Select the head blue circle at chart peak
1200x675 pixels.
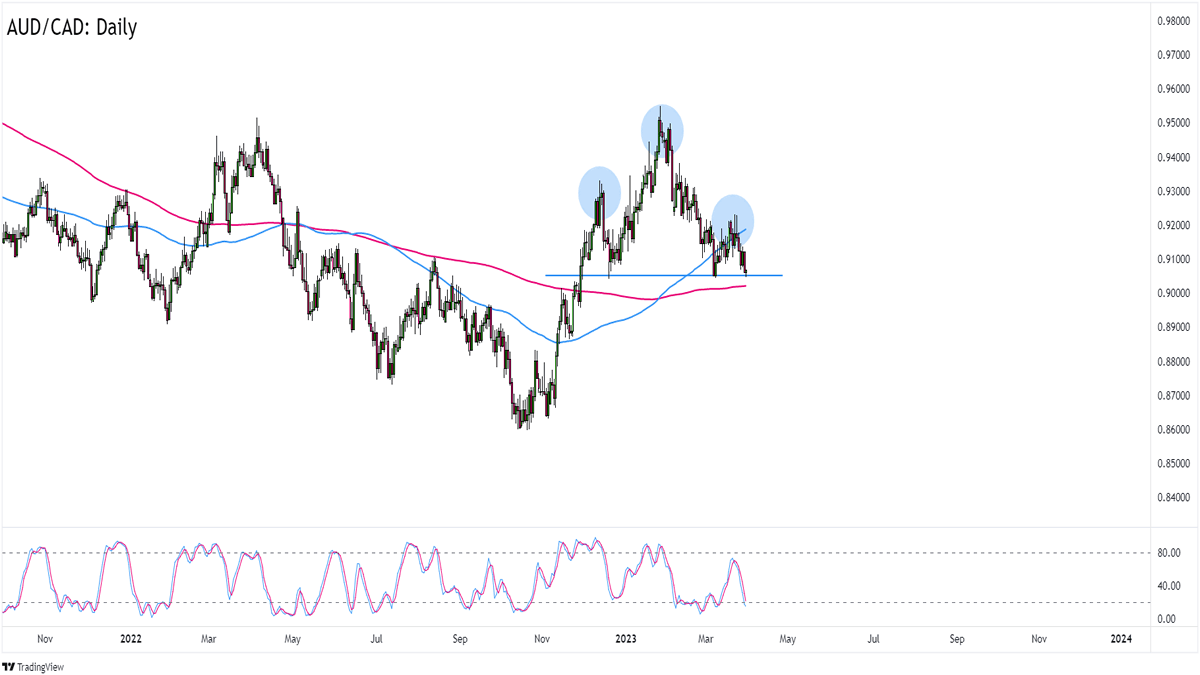pyautogui.click(x=662, y=129)
